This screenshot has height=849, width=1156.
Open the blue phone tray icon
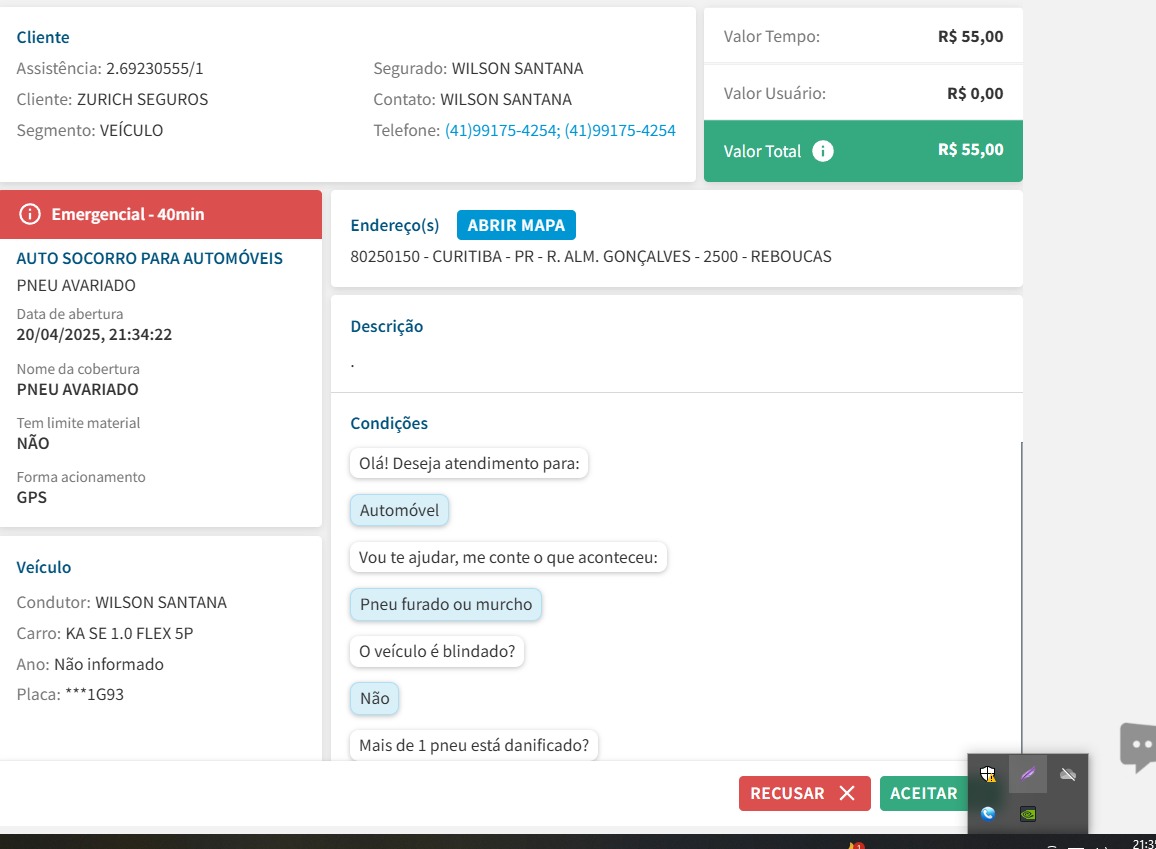pos(988,813)
